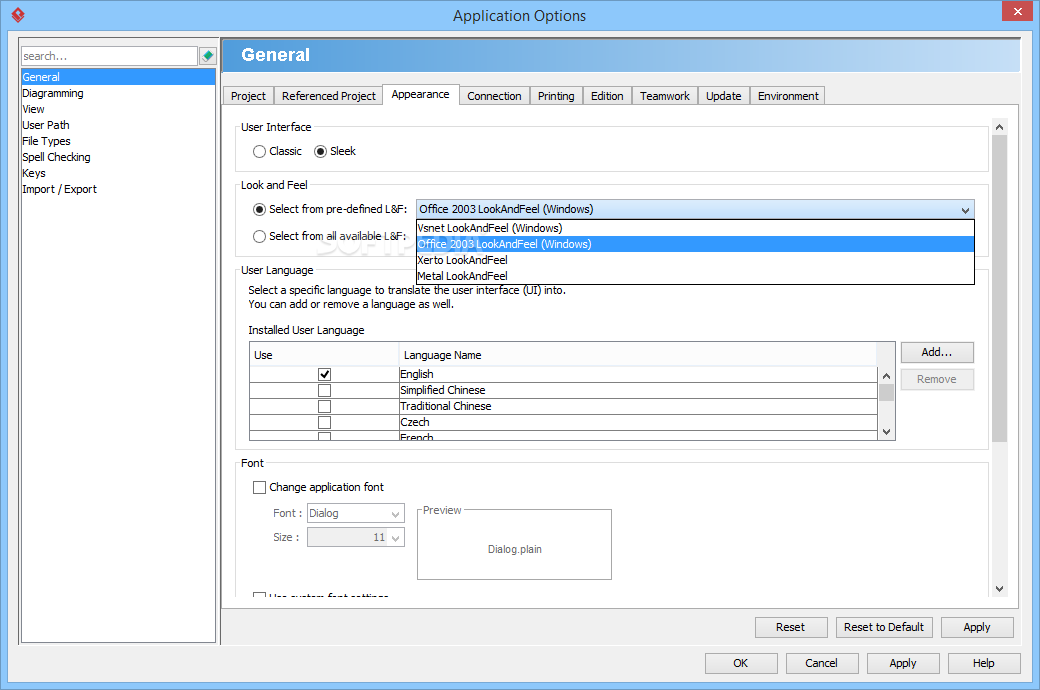Enable the Czech language Use checkbox
This screenshot has height=690, width=1040.
point(324,422)
